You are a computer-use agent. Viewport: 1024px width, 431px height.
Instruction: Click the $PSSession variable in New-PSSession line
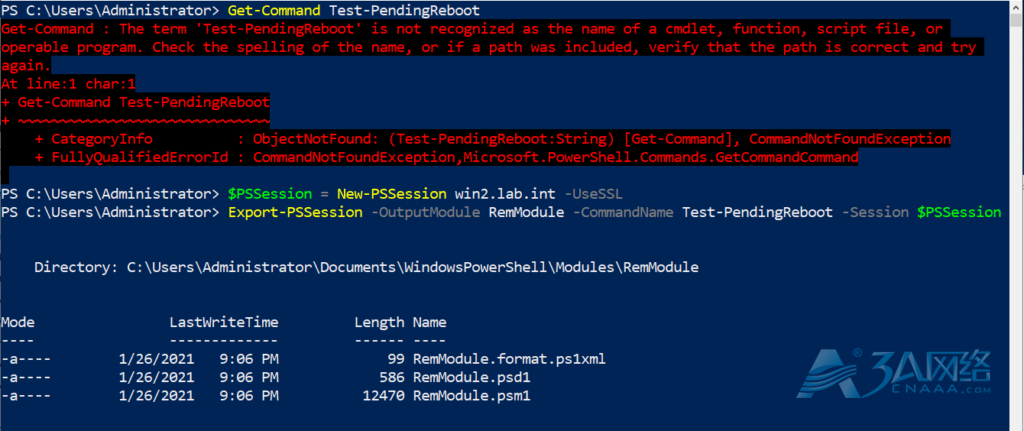[x=270, y=194]
